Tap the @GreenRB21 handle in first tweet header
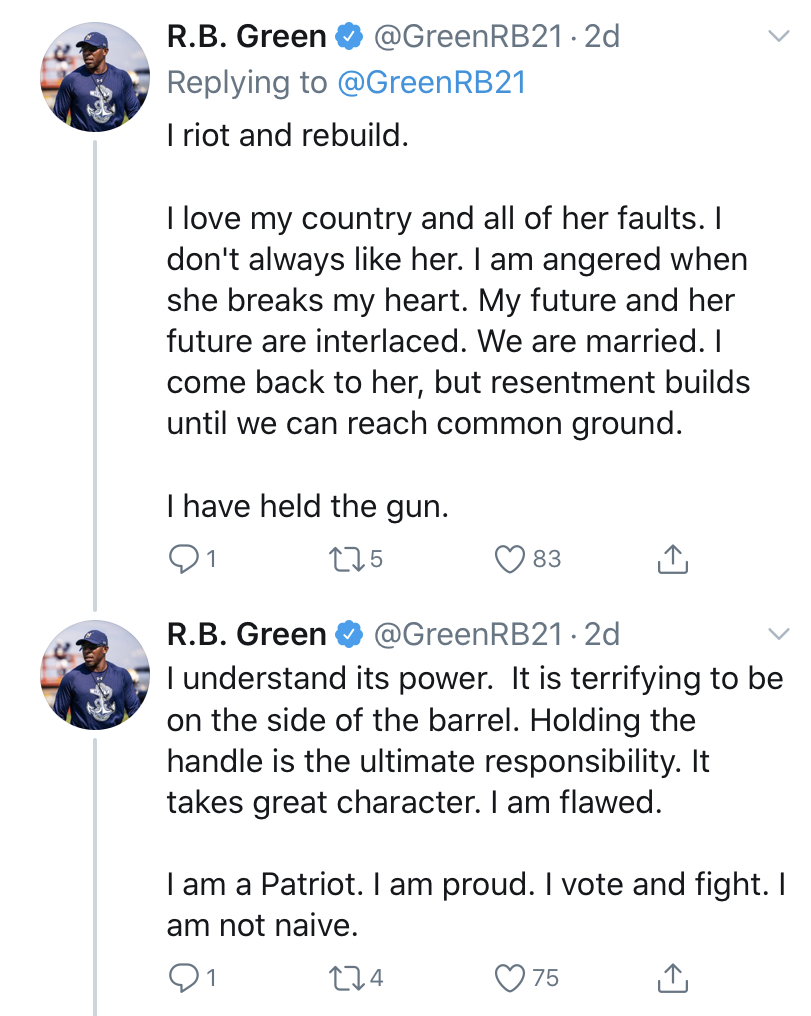This screenshot has width=811, height=1016. [x=467, y=37]
